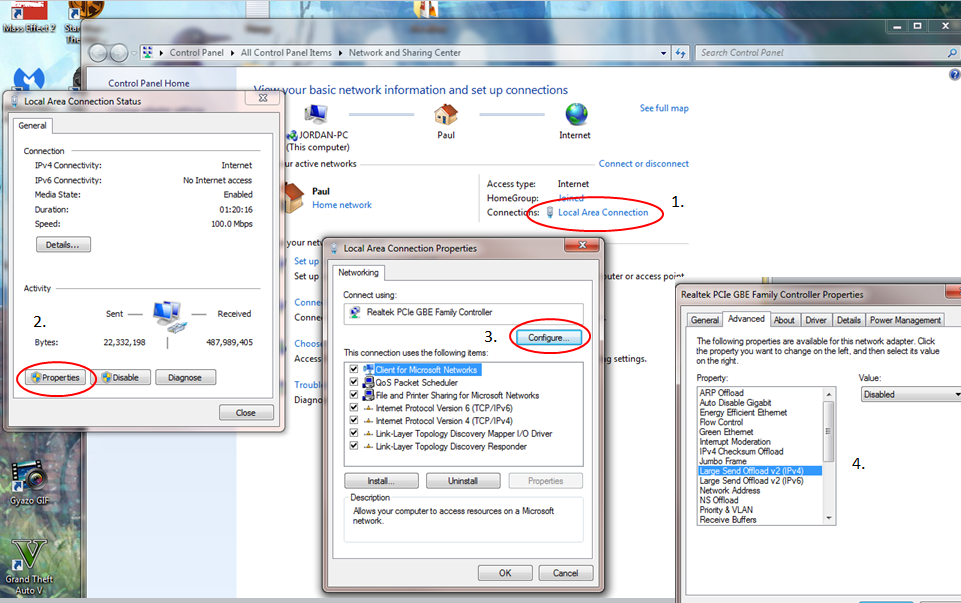This screenshot has width=961, height=603.
Task: Click See full map link
Action: pyautogui.click(x=664, y=108)
